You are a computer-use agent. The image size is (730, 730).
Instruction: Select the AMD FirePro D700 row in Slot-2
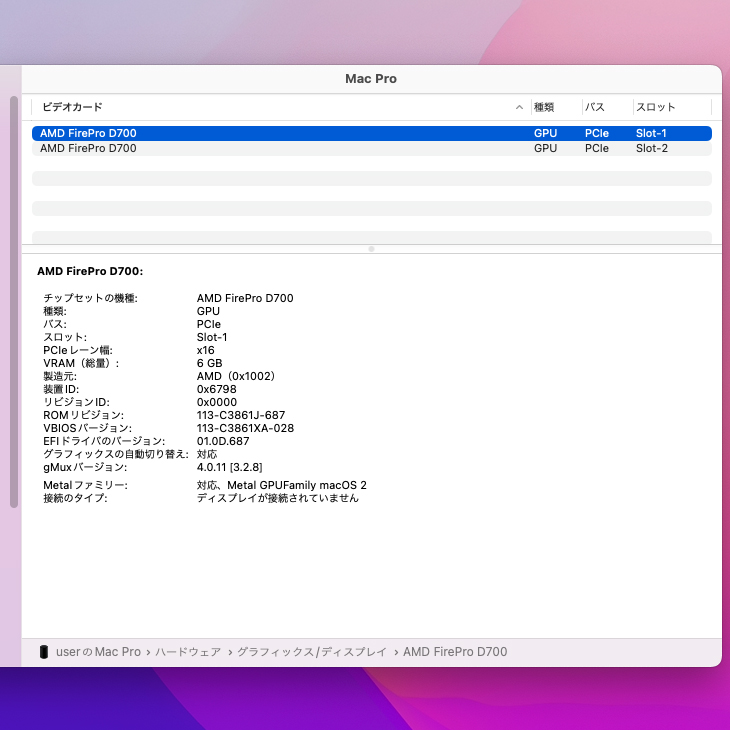pyautogui.click(x=372, y=148)
